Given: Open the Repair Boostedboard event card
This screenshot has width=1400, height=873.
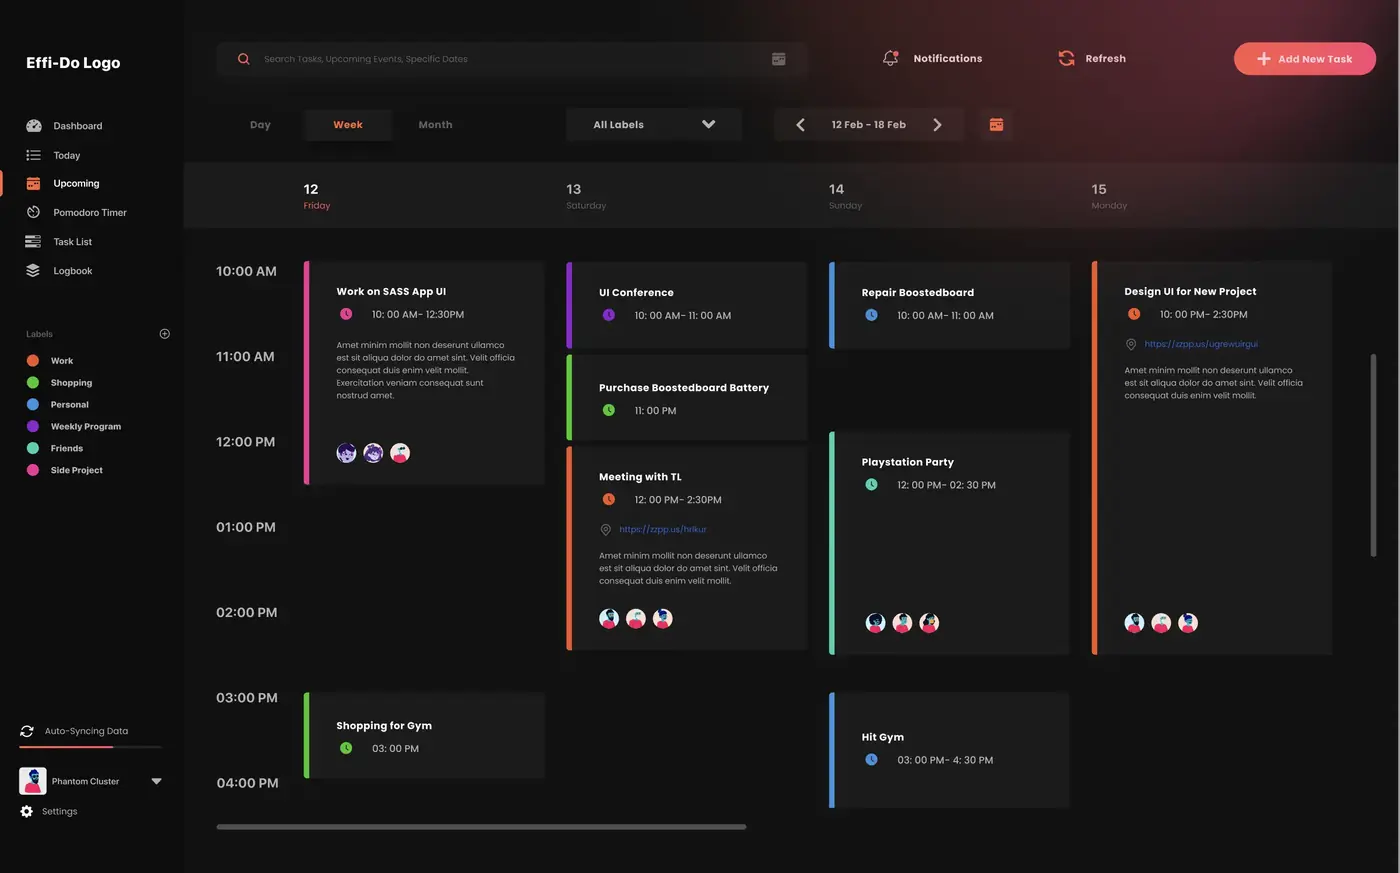Looking at the screenshot, I should click(x=950, y=305).
